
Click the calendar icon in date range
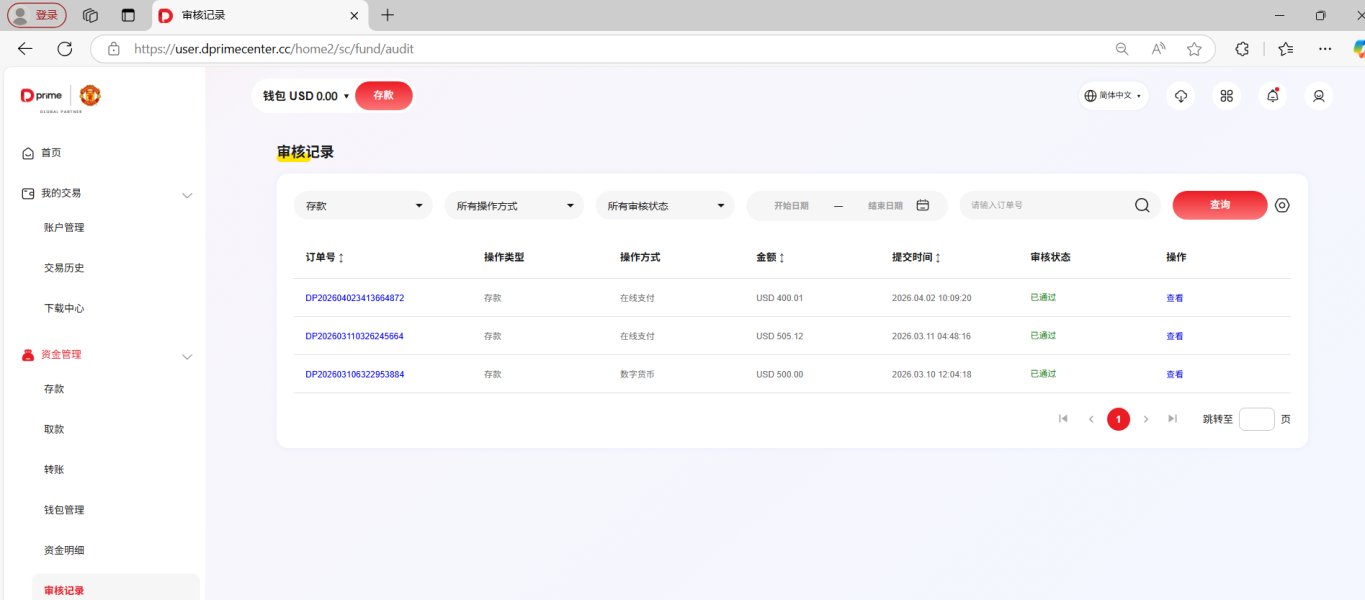coord(923,206)
